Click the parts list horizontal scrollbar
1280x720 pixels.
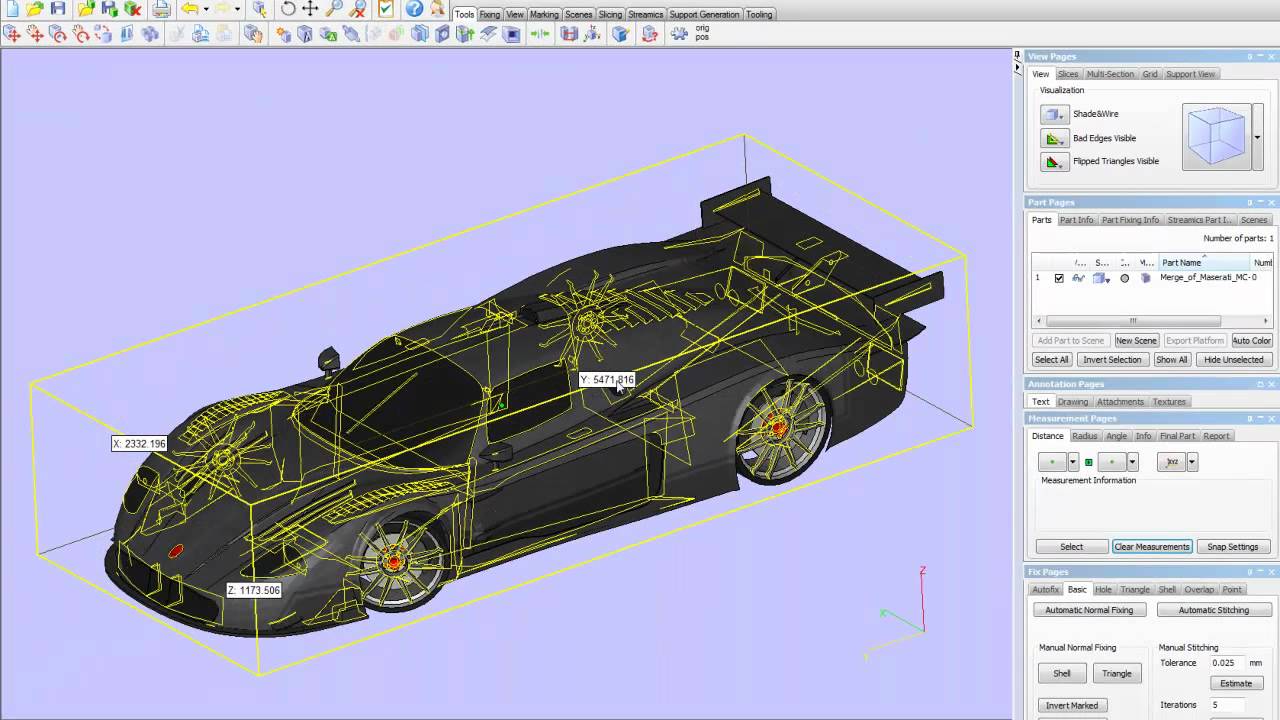coord(1132,321)
